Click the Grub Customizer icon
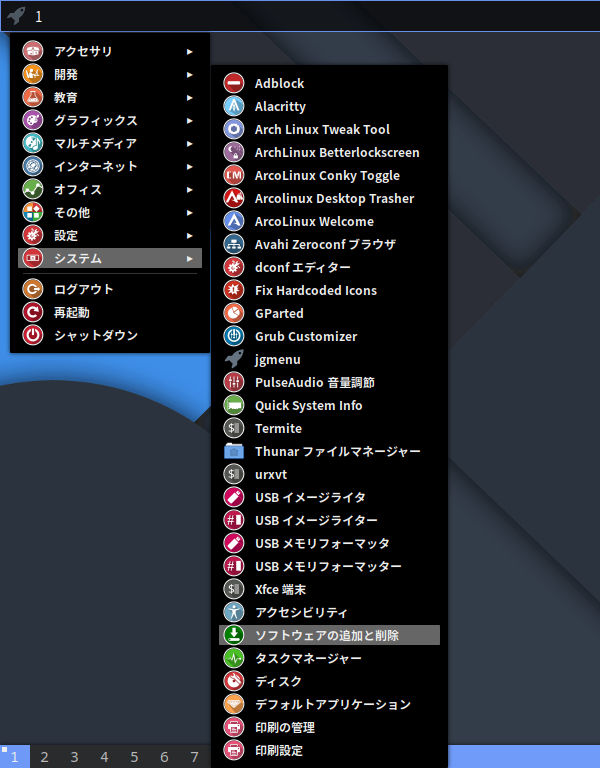This screenshot has height=768, width=600. [234, 336]
